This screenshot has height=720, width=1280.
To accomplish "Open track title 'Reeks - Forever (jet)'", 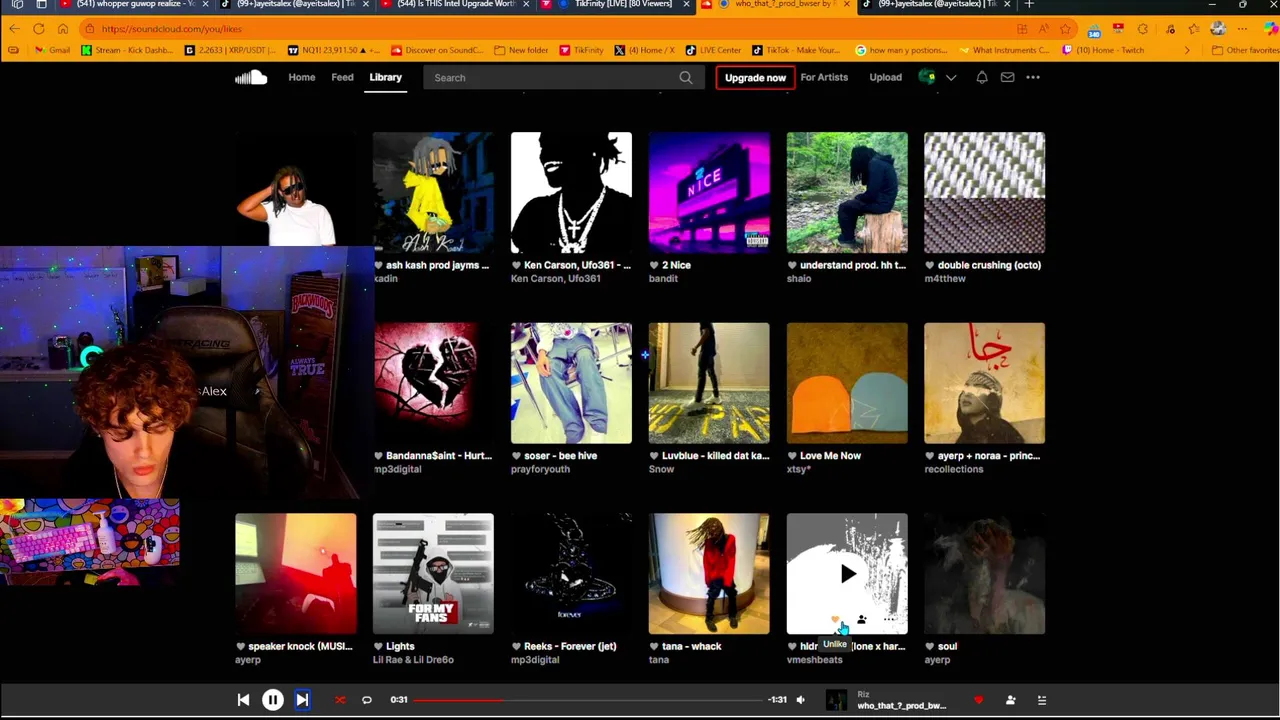I will (570, 646).
